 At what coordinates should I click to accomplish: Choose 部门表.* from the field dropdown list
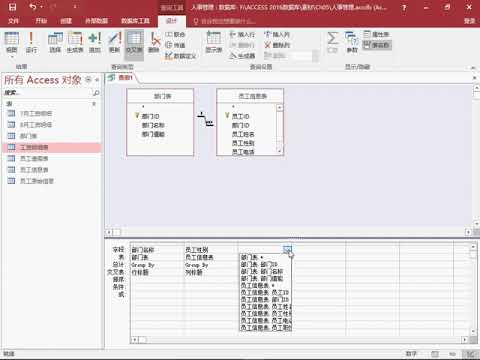(265, 257)
